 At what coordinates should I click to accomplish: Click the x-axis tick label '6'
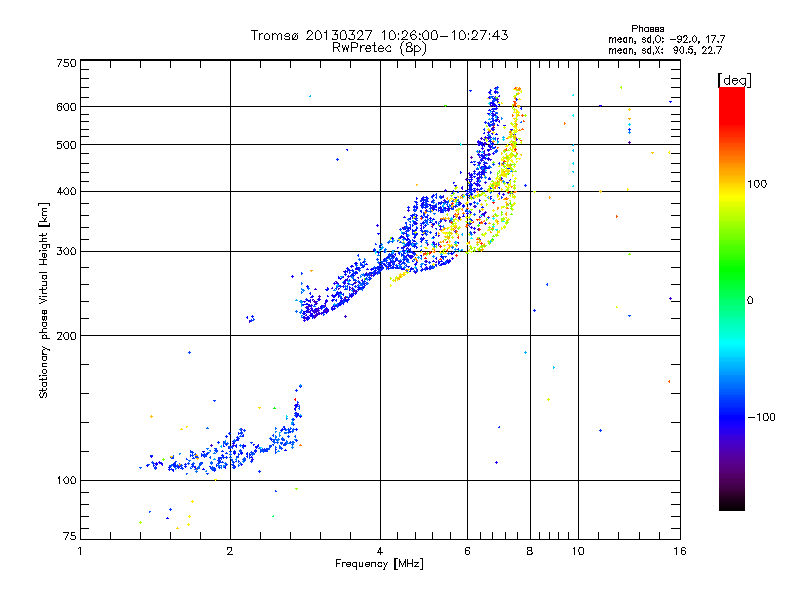pyautogui.click(x=467, y=551)
